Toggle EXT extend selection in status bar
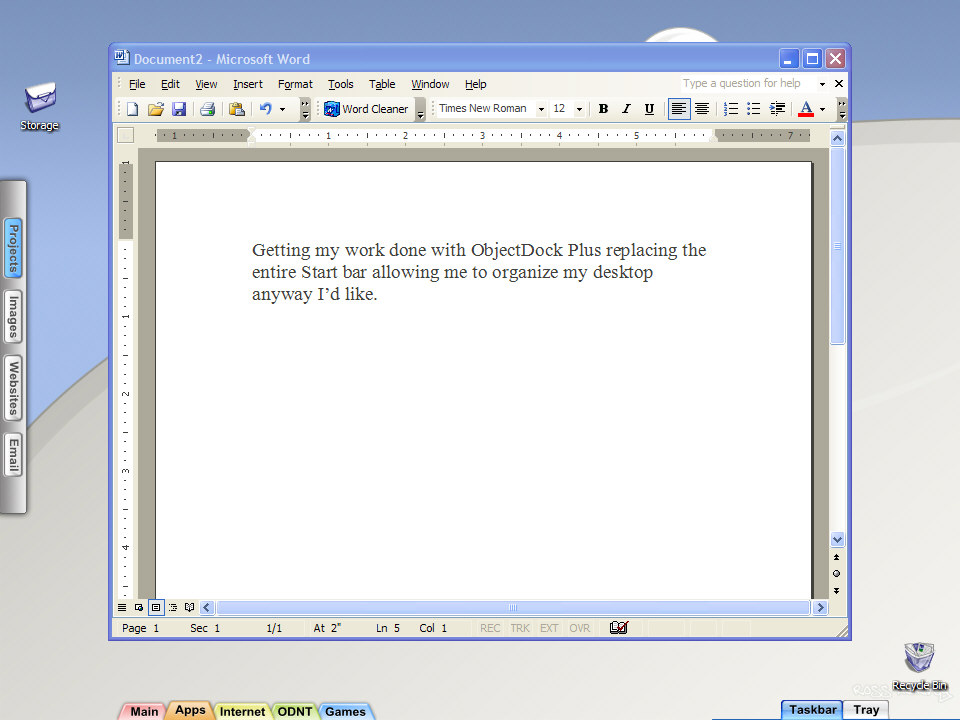The width and height of the screenshot is (960, 720). pos(549,628)
